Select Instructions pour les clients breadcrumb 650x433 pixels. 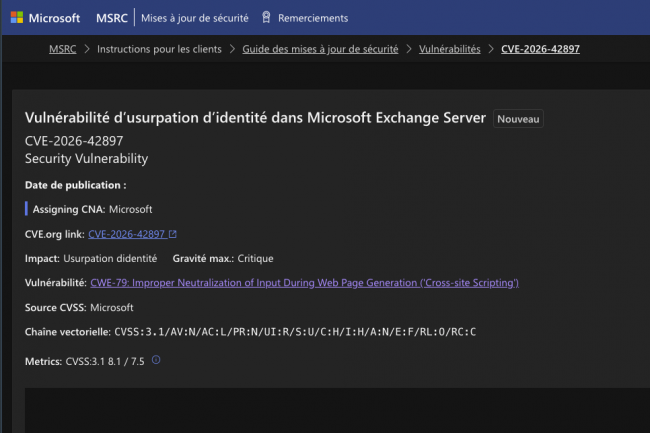point(159,49)
